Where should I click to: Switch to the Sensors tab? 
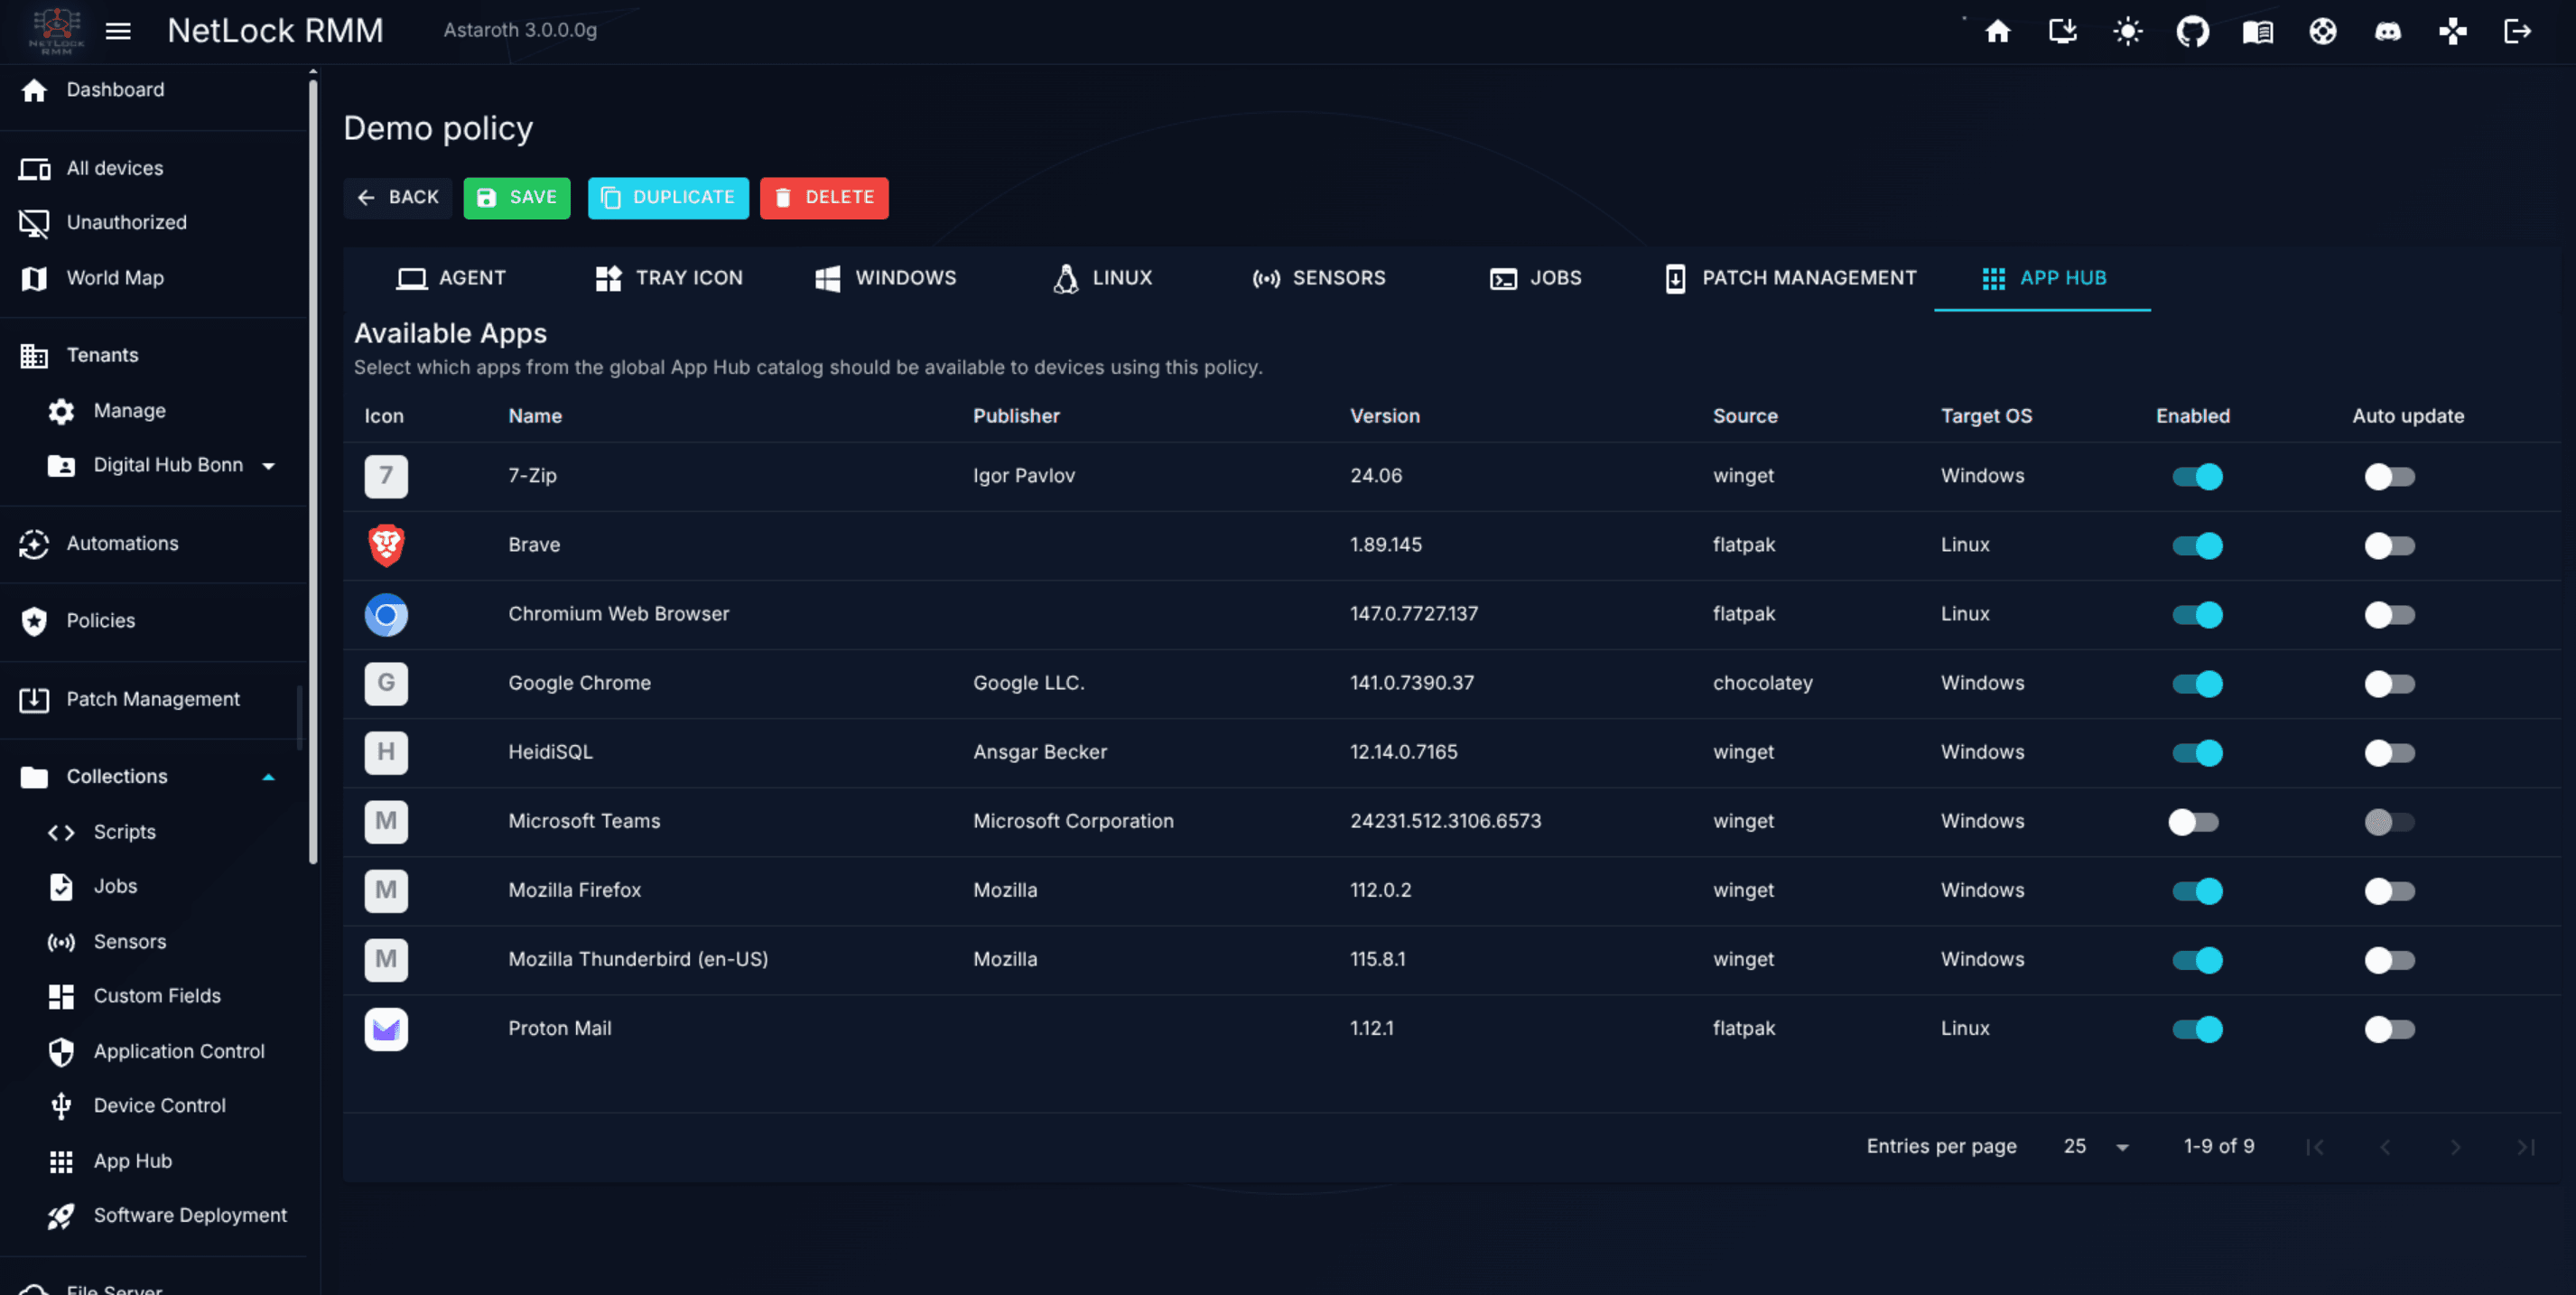coord(1319,278)
